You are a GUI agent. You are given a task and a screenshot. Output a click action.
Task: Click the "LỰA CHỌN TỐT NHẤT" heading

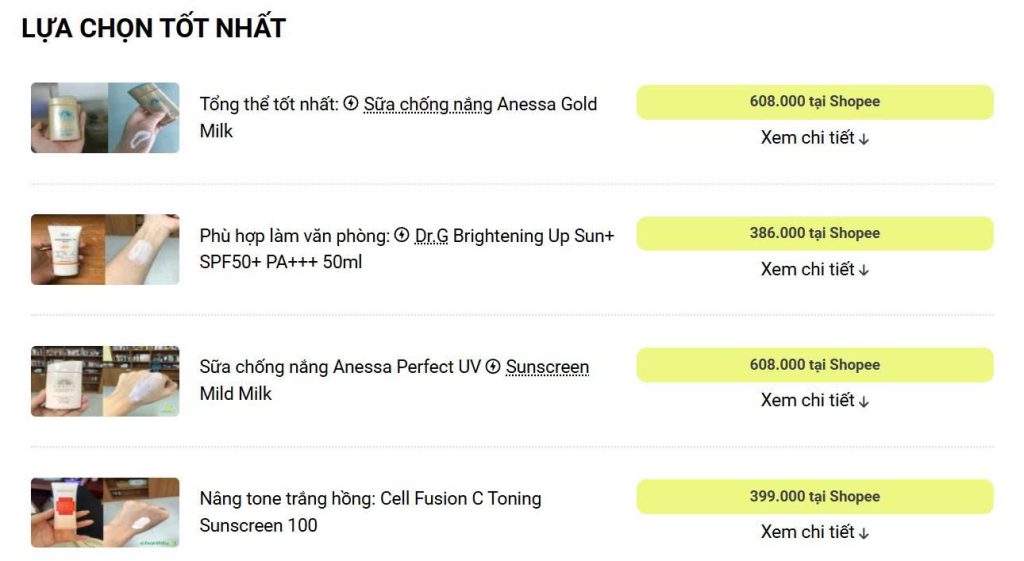[x=153, y=28]
